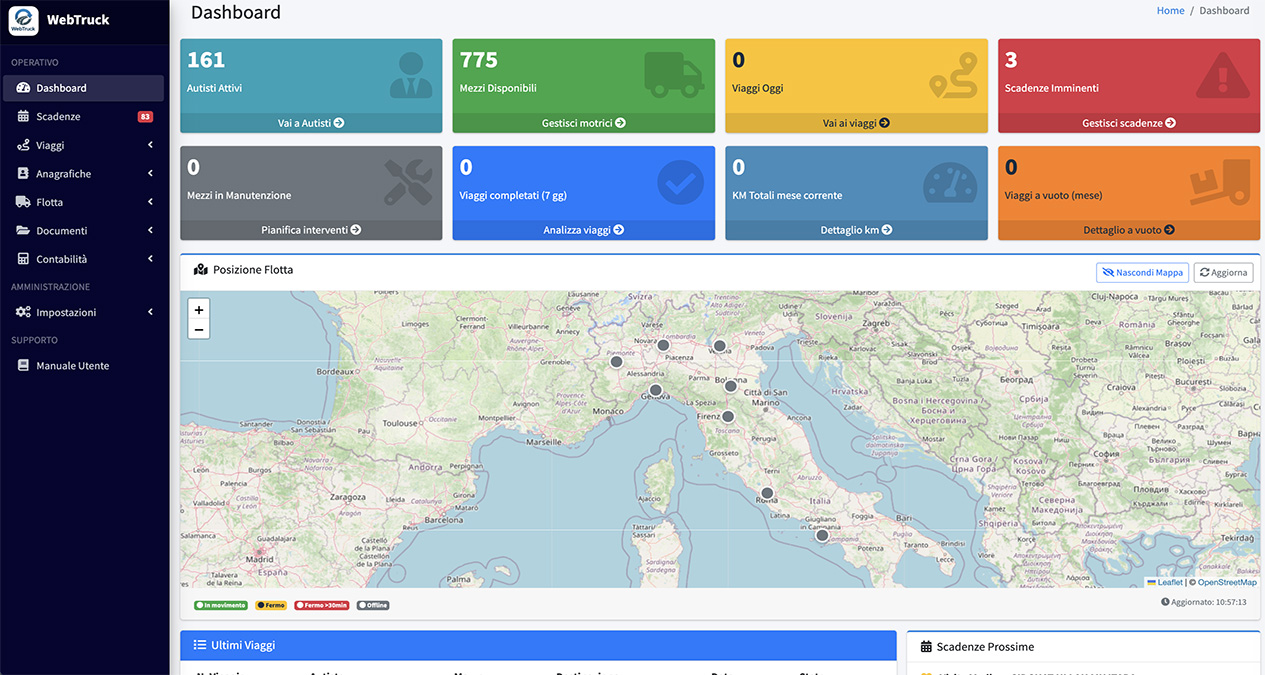The width and height of the screenshot is (1265, 675).
Task: Click the route icon on Viaggi Oggi card
Action: coord(952,76)
